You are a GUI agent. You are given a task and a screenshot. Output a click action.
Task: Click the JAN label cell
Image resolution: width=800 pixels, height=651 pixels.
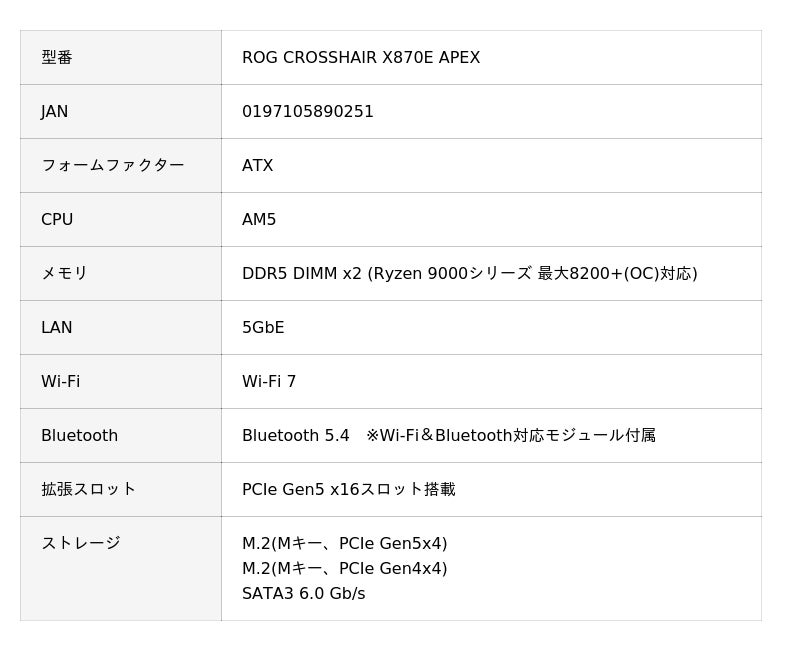click(x=55, y=112)
